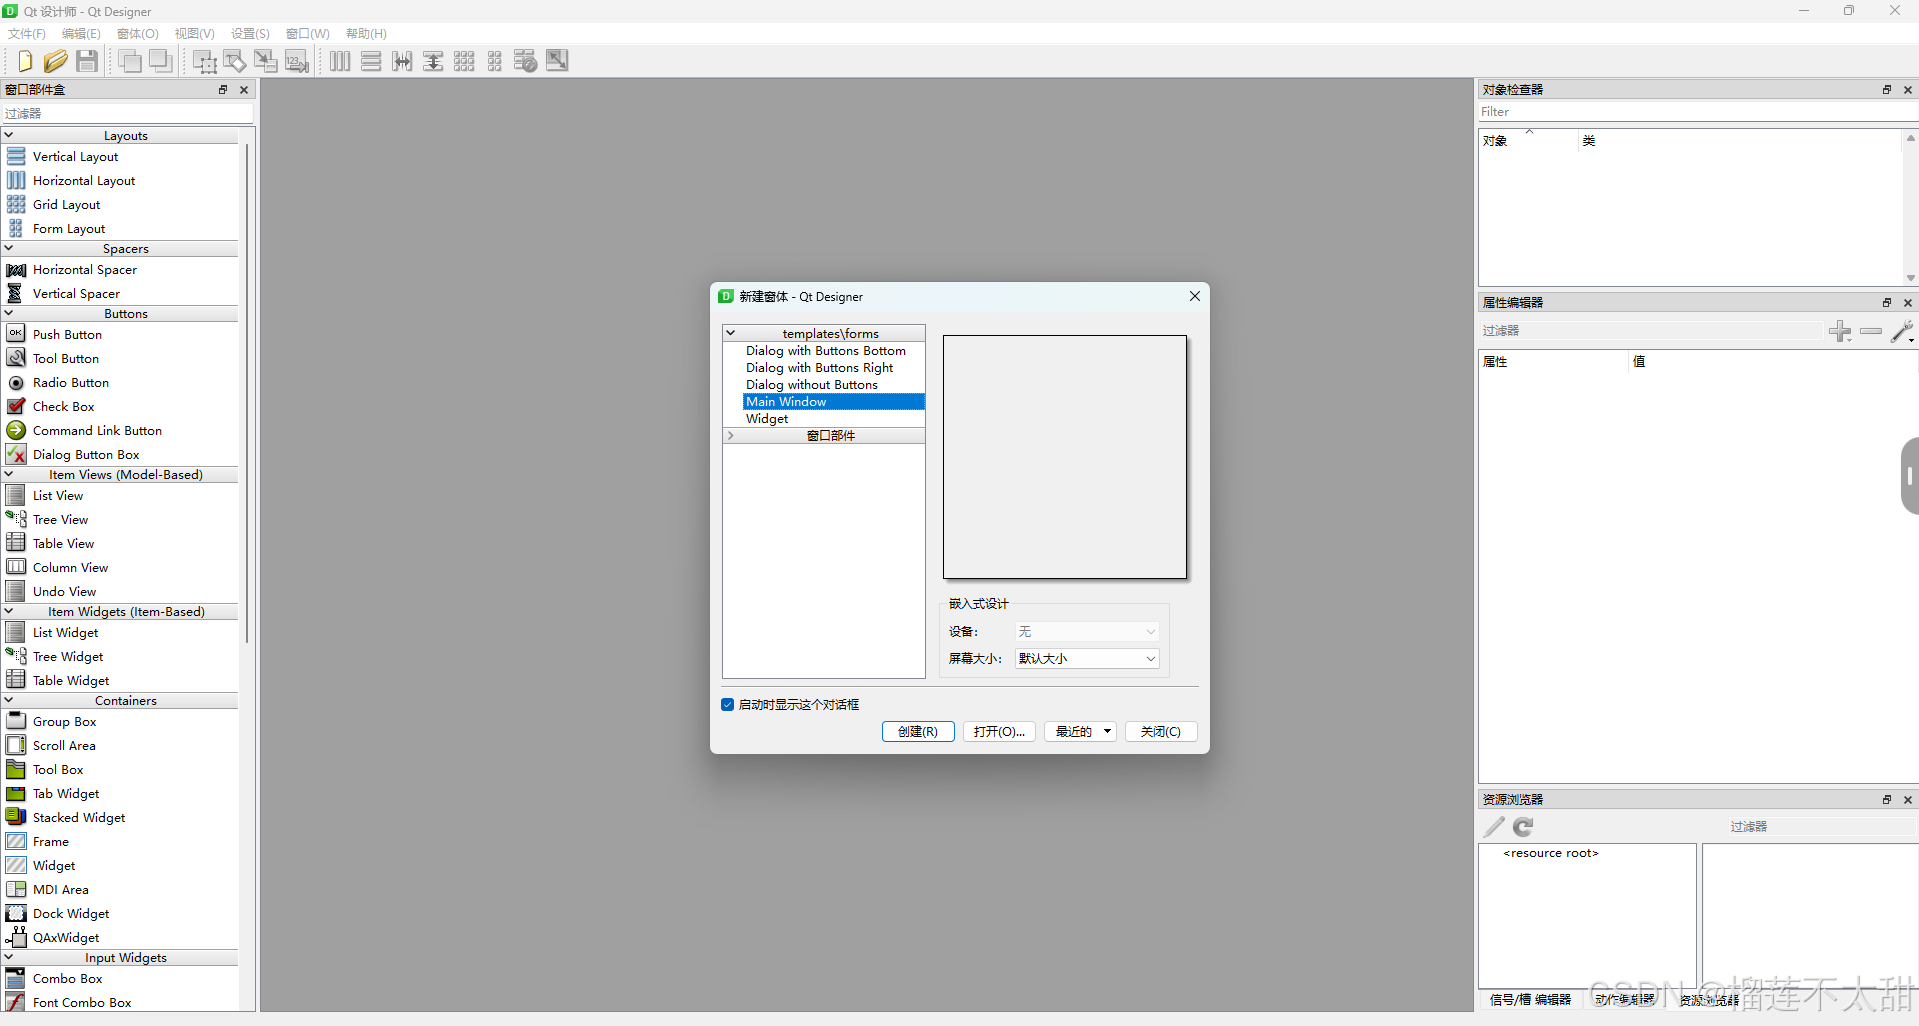Click the Vertical Splitter layout icon

click(x=433, y=61)
